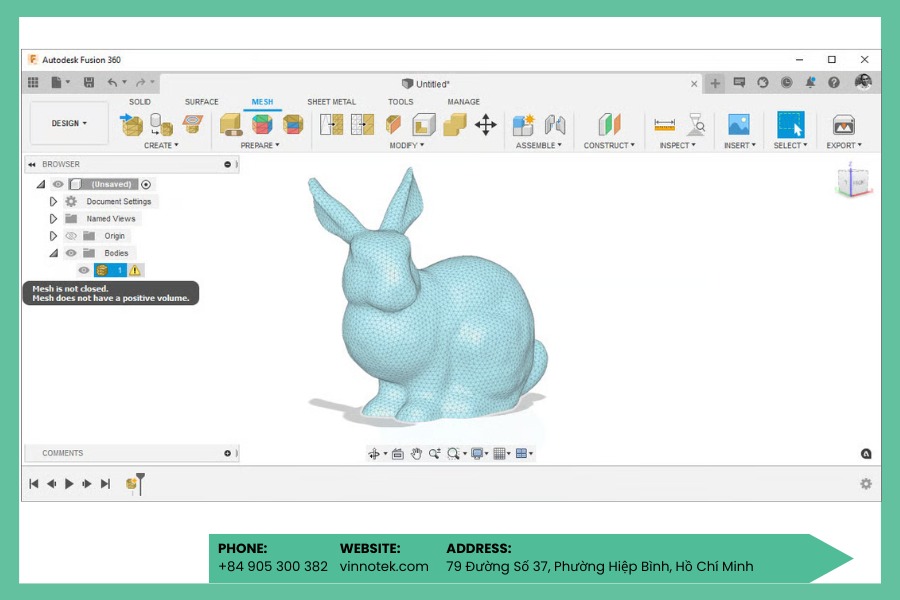900x600 pixels.
Task: Click the Save disk icon
Action: pos(89,83)
